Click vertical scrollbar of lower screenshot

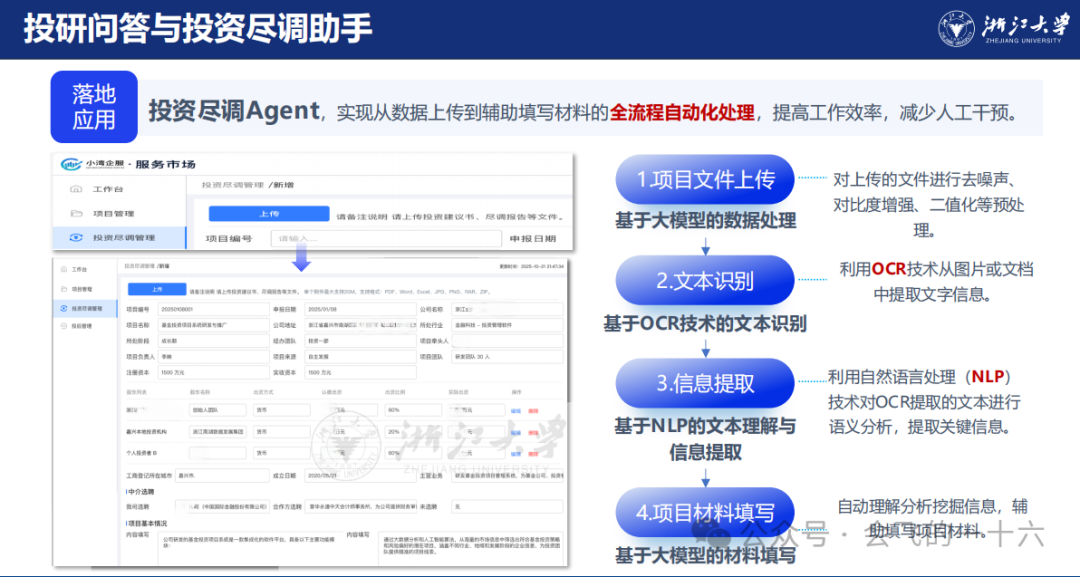click(x=568, y=331)
